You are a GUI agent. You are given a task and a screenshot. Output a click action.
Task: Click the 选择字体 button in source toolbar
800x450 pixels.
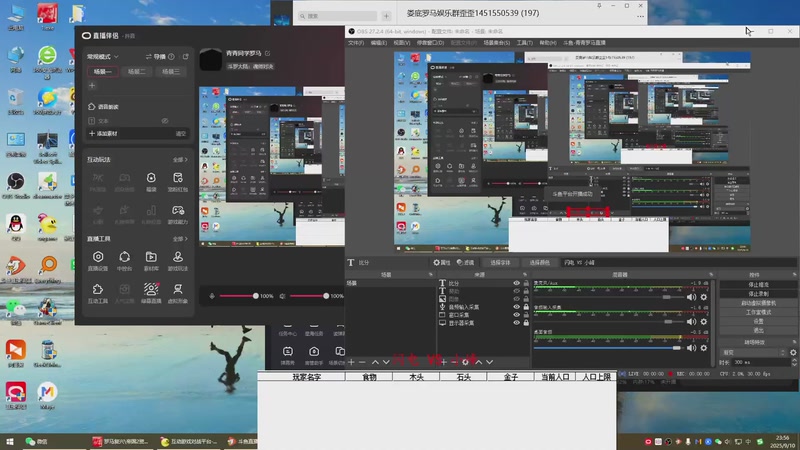pos(500,263)
